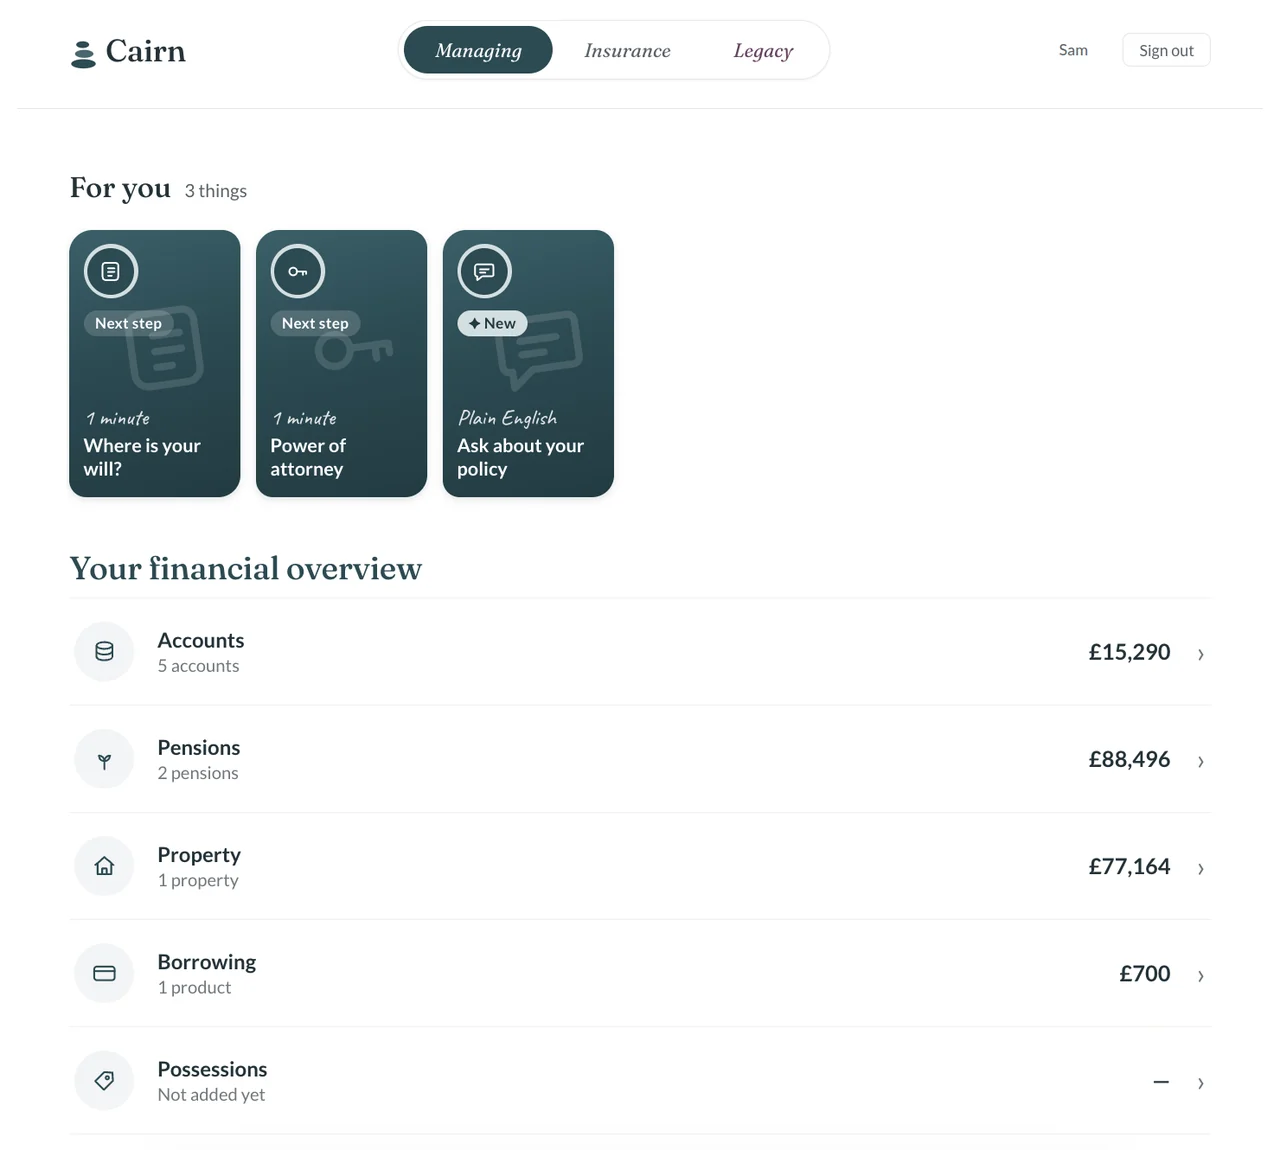Click the £15,290 accounts total
The width and height of the screenshot is (1280, 1150).
pyautogui.click(x=1129, y=652)
